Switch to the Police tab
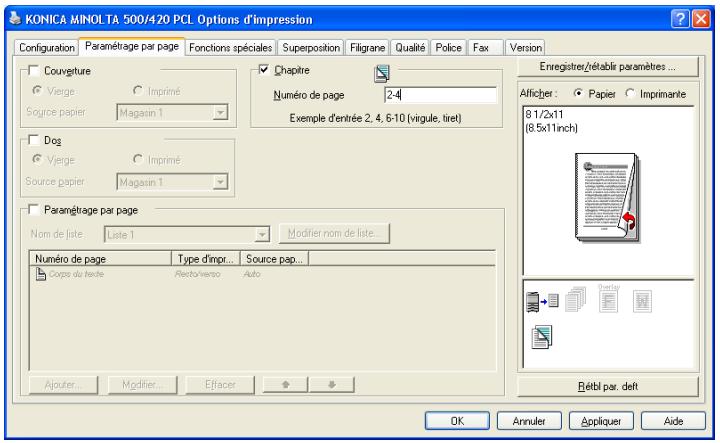Screen dimensions: 720x443 448,48
